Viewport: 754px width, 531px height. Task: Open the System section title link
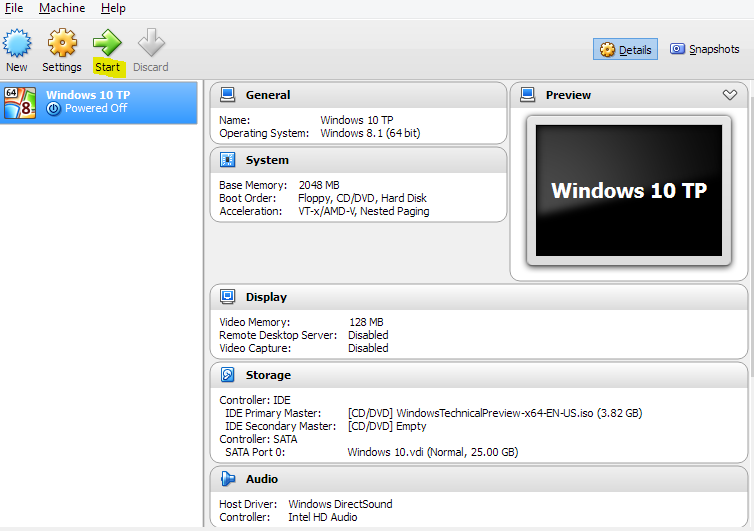[x=267, y=160]
